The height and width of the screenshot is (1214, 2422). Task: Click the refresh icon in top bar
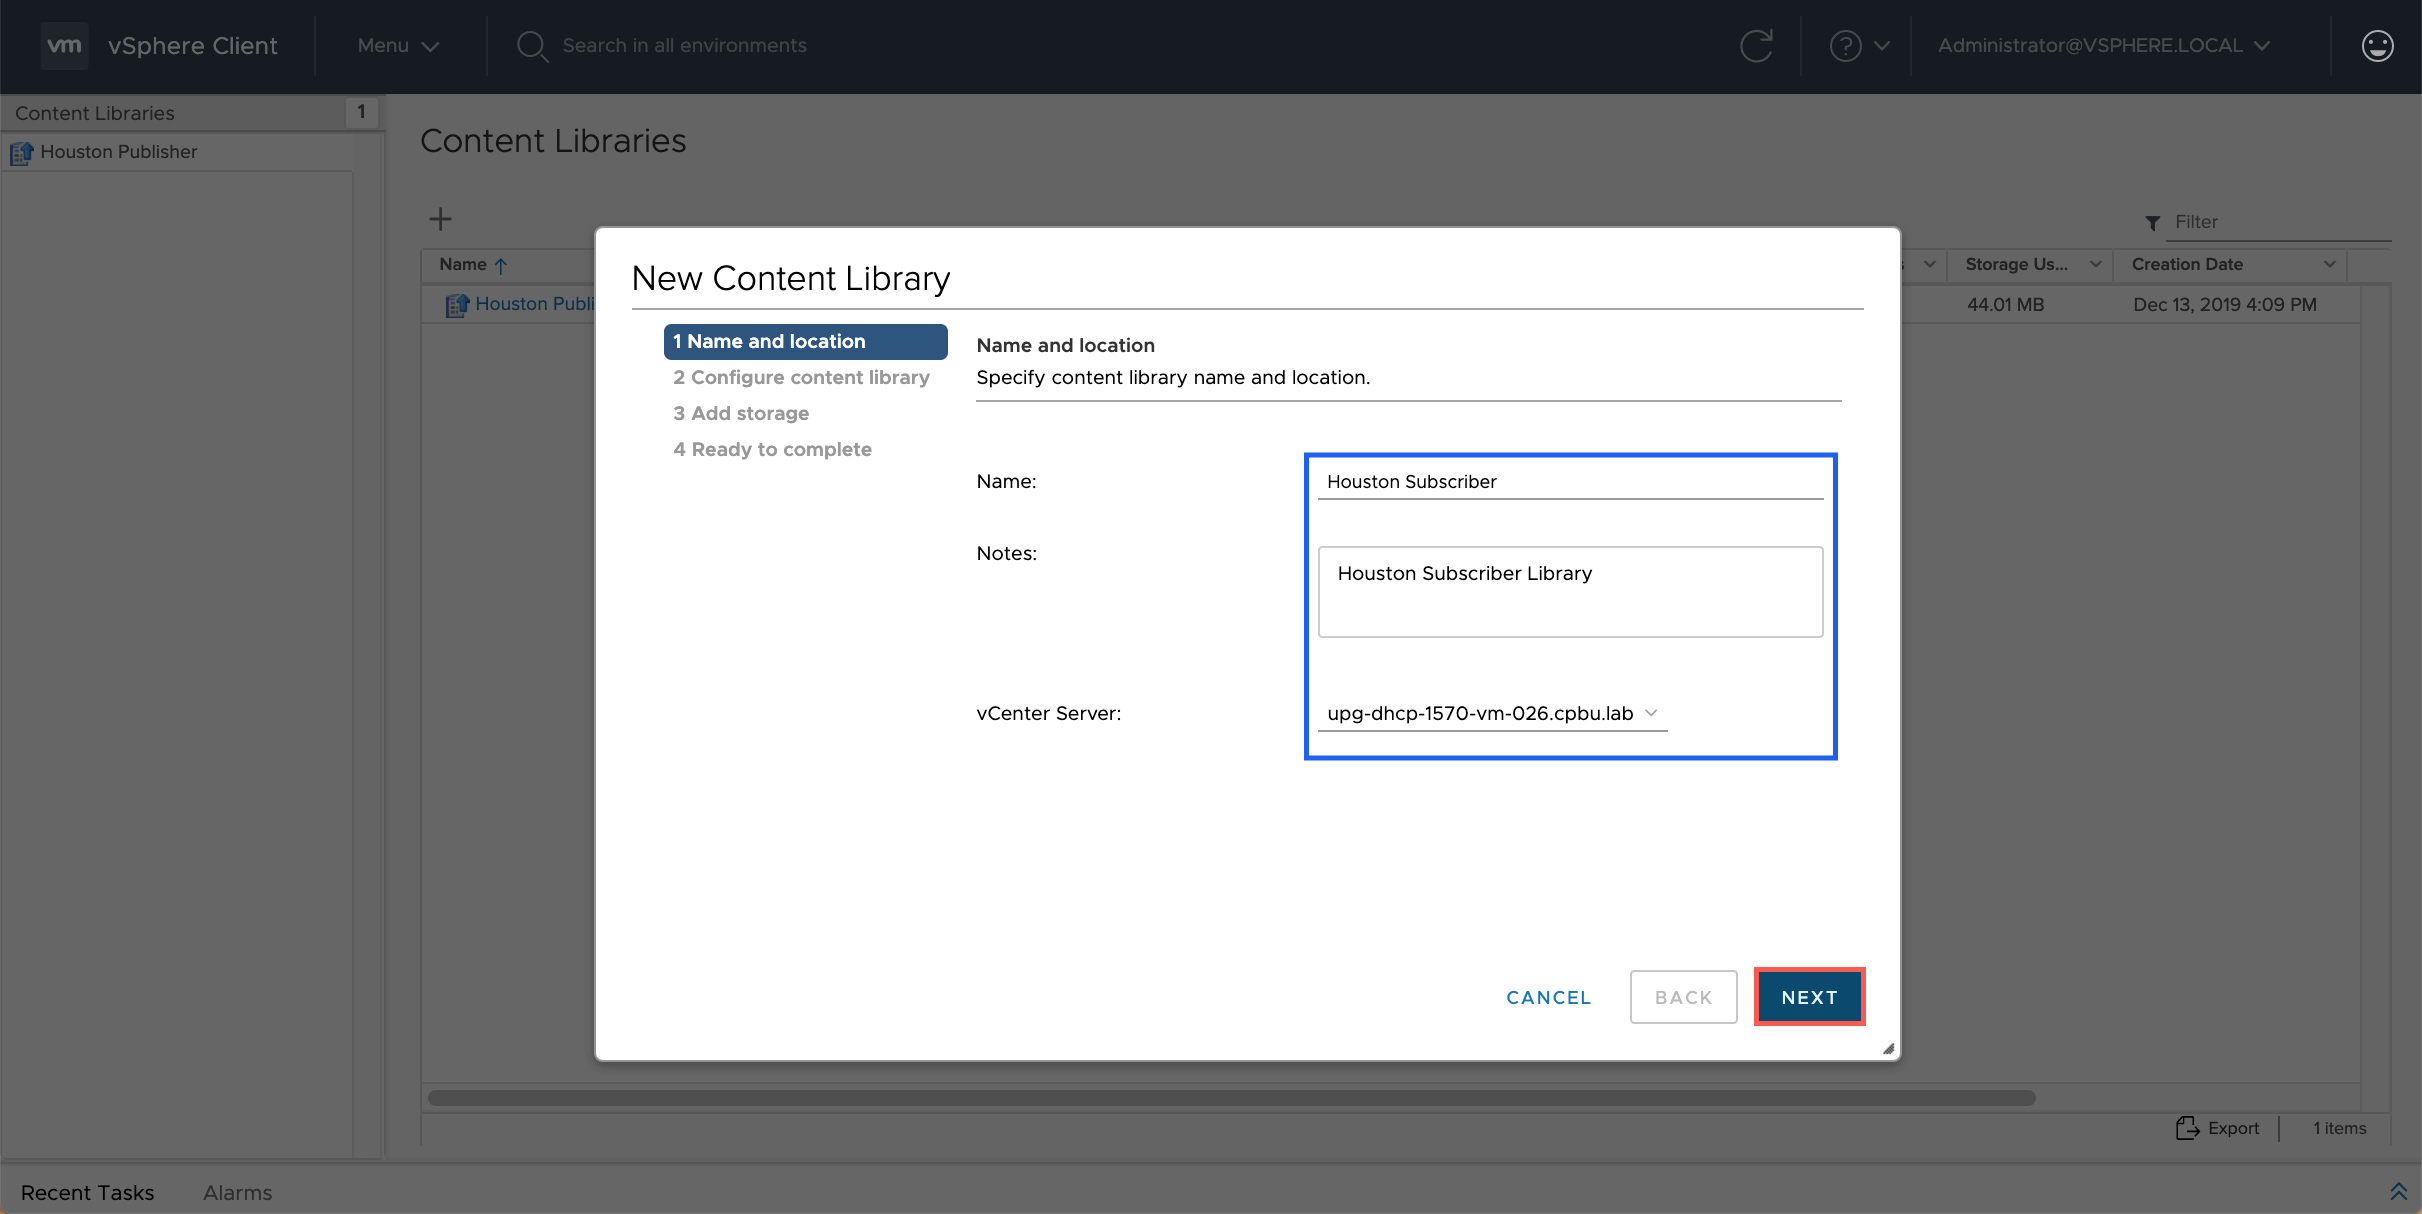(1756, 46)
